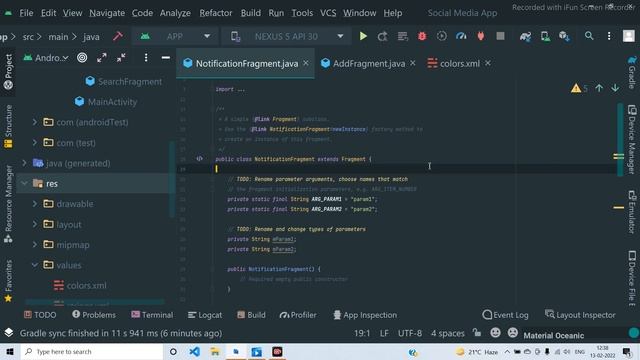Screen dimensions: 640x360
Task: Open SDK Manager icon
Action: tap(564, 36)
